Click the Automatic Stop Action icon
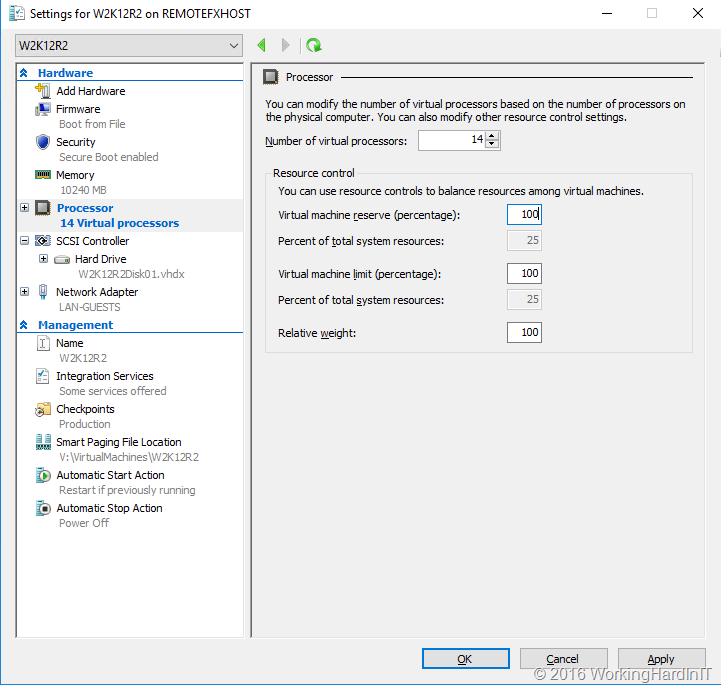 point(43,508)
